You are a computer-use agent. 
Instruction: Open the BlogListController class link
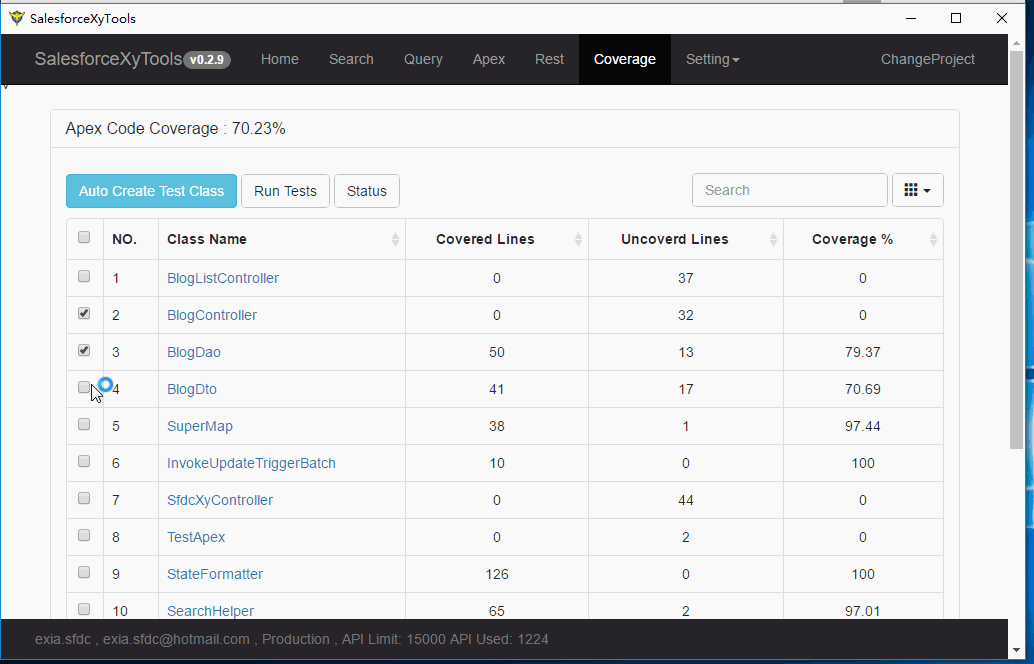click(223, 278)
